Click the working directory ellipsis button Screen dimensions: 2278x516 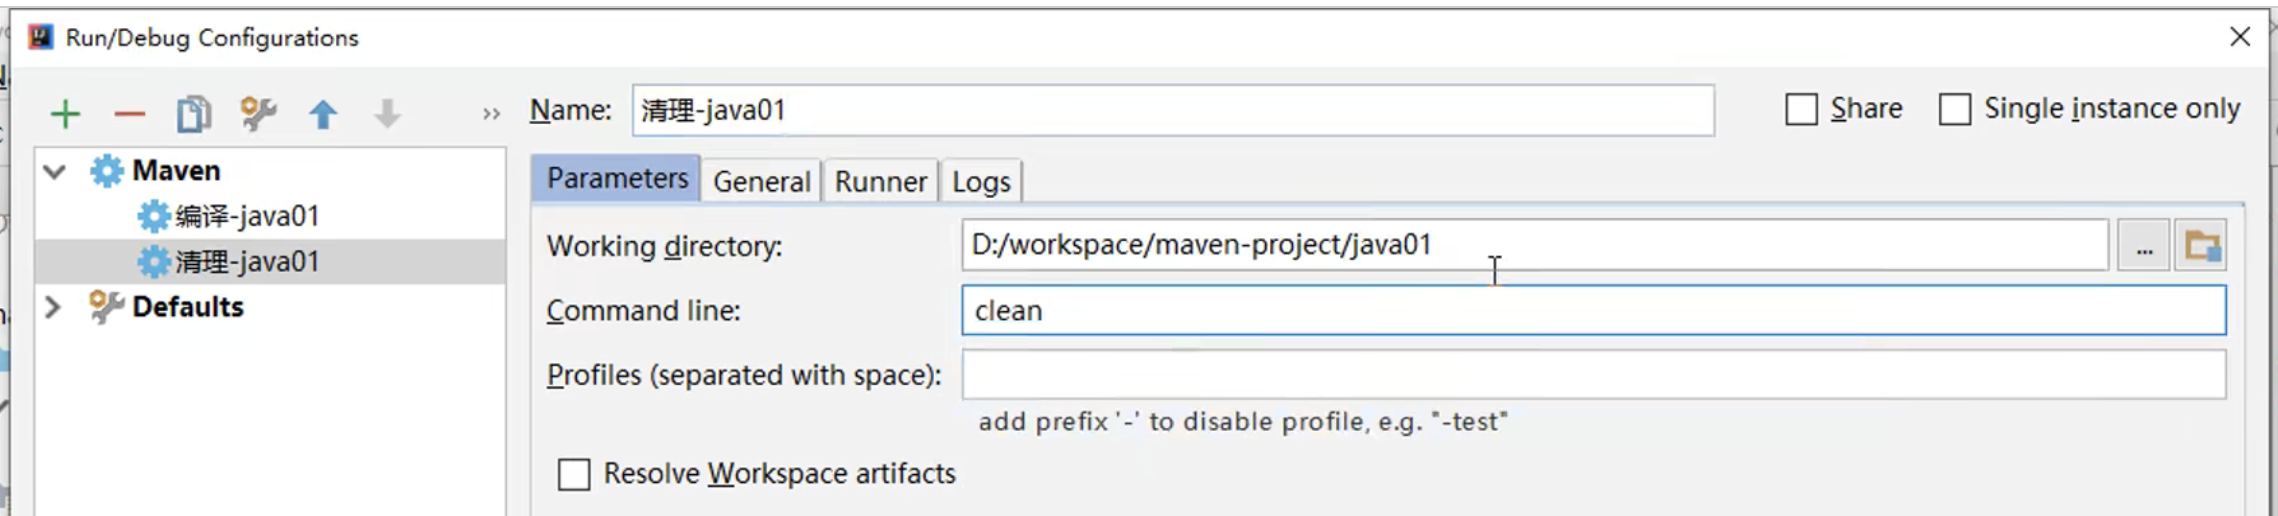coord(2143,246)
